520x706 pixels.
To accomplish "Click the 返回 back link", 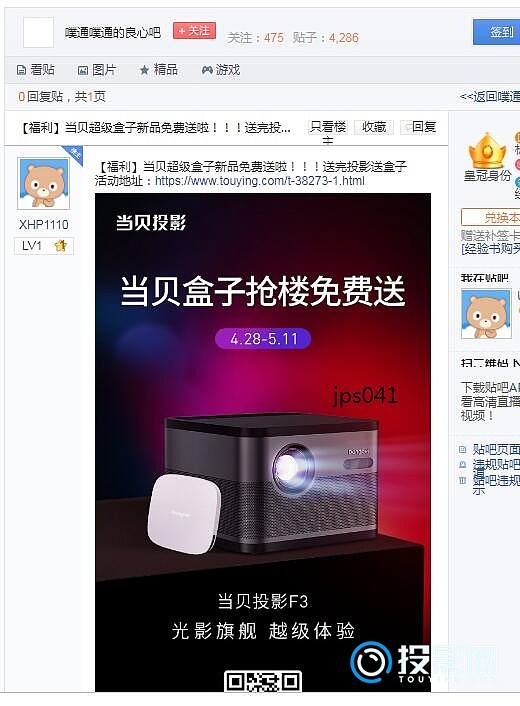I will click(x=490, y=97).
